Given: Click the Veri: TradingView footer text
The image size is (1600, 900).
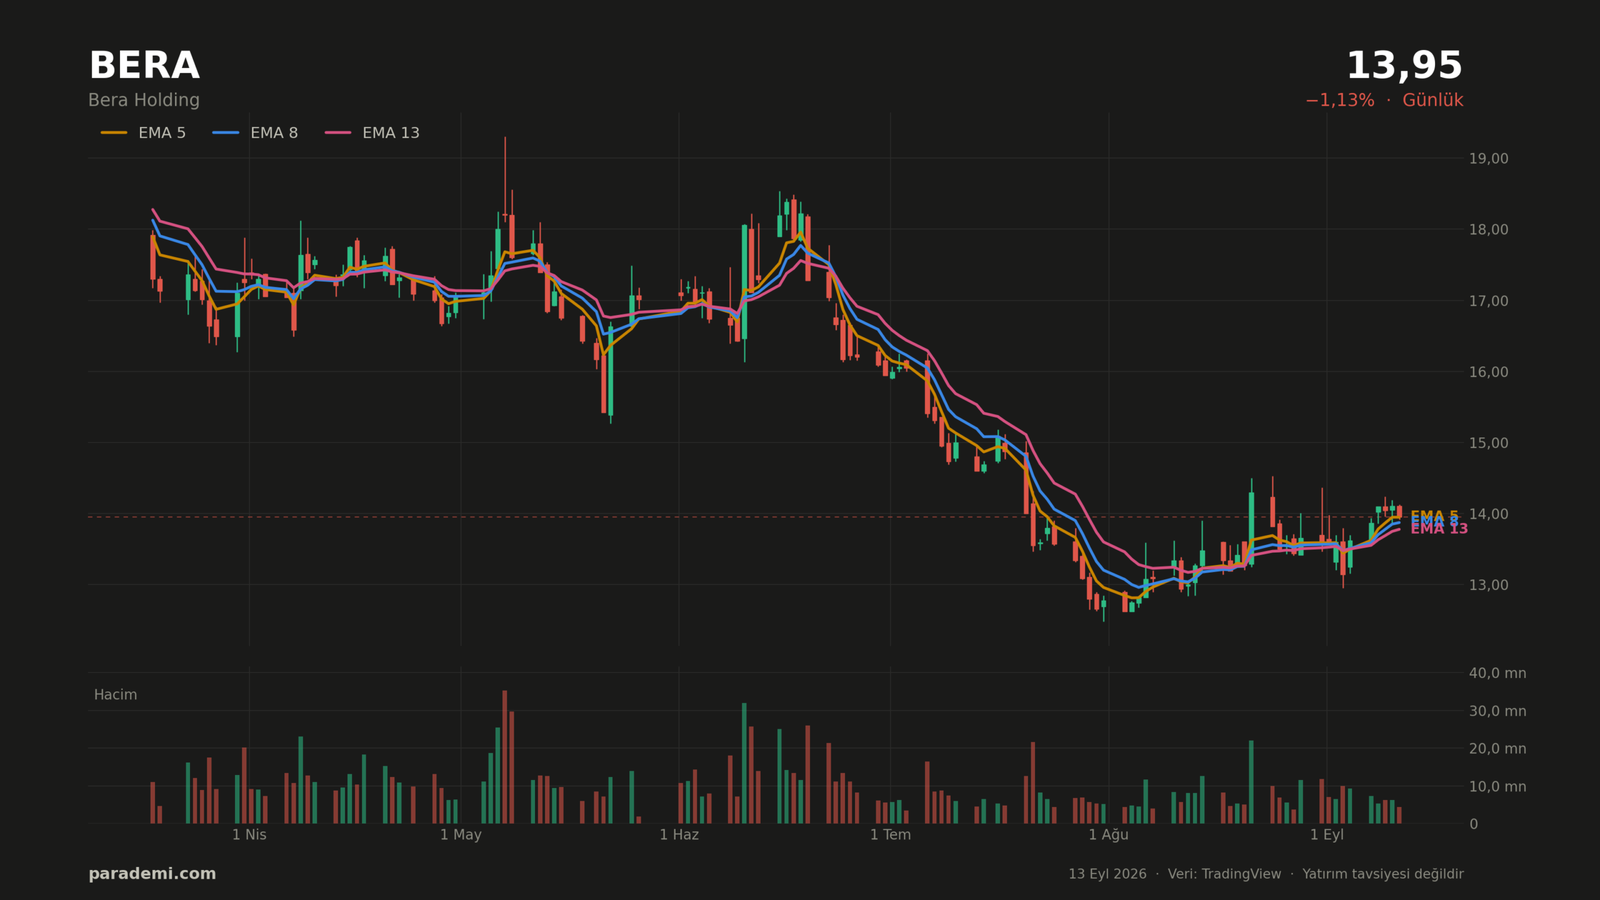Looking at the screenshot, I should coord(1224,874).
